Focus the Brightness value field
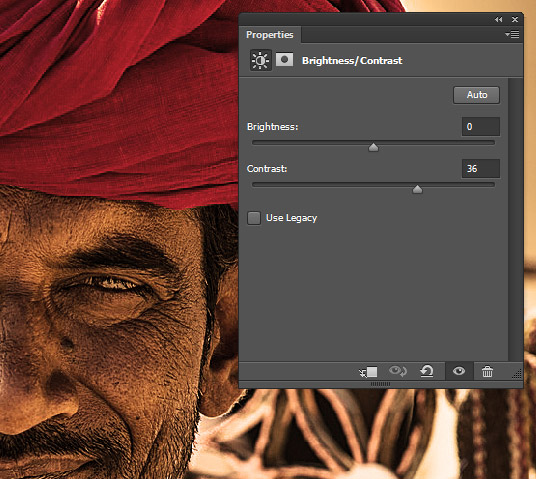 [x=481, y=127]
